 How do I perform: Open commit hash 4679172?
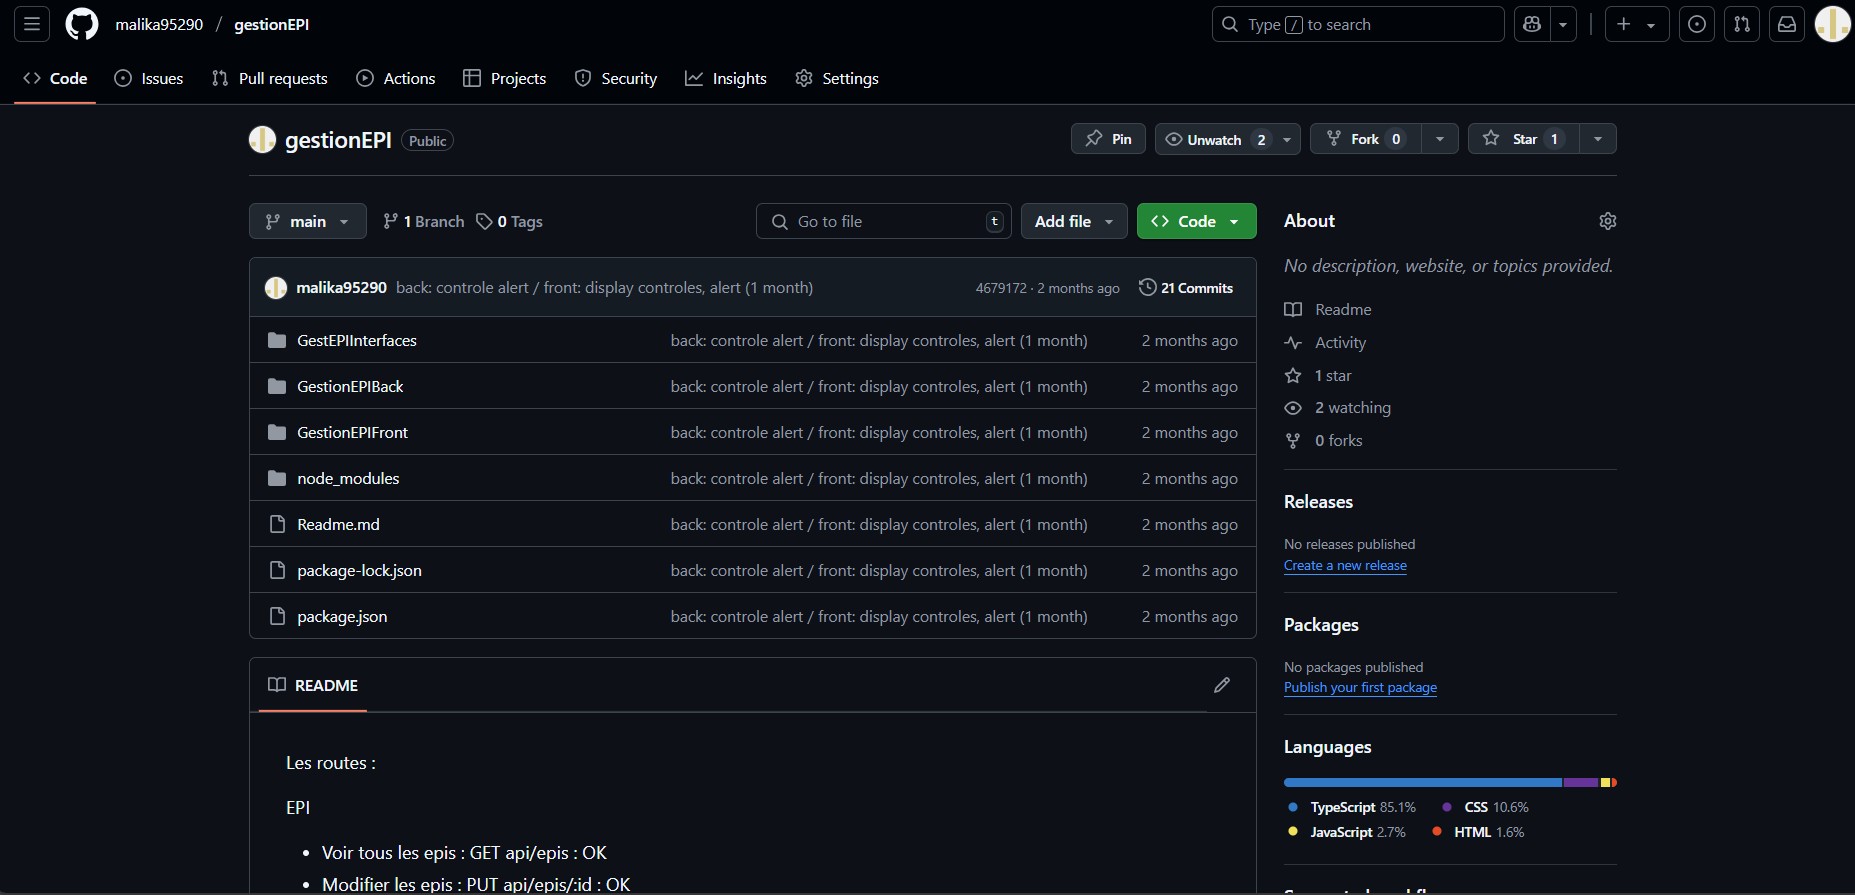[x=1001, y=288]
